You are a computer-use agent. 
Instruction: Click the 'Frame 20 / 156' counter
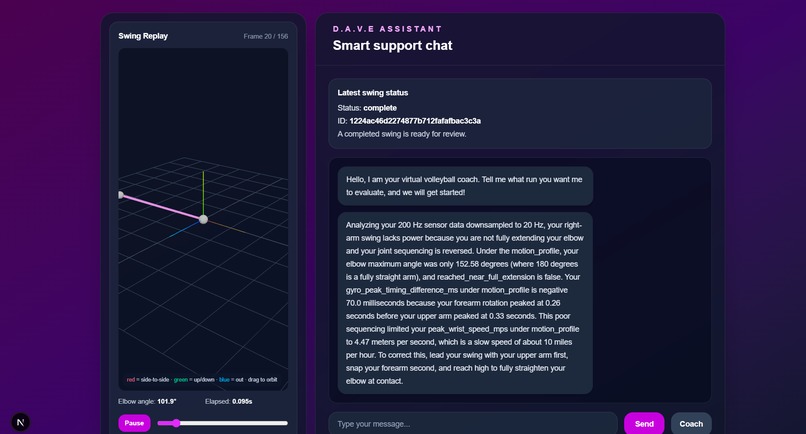[x=266, y=37]
